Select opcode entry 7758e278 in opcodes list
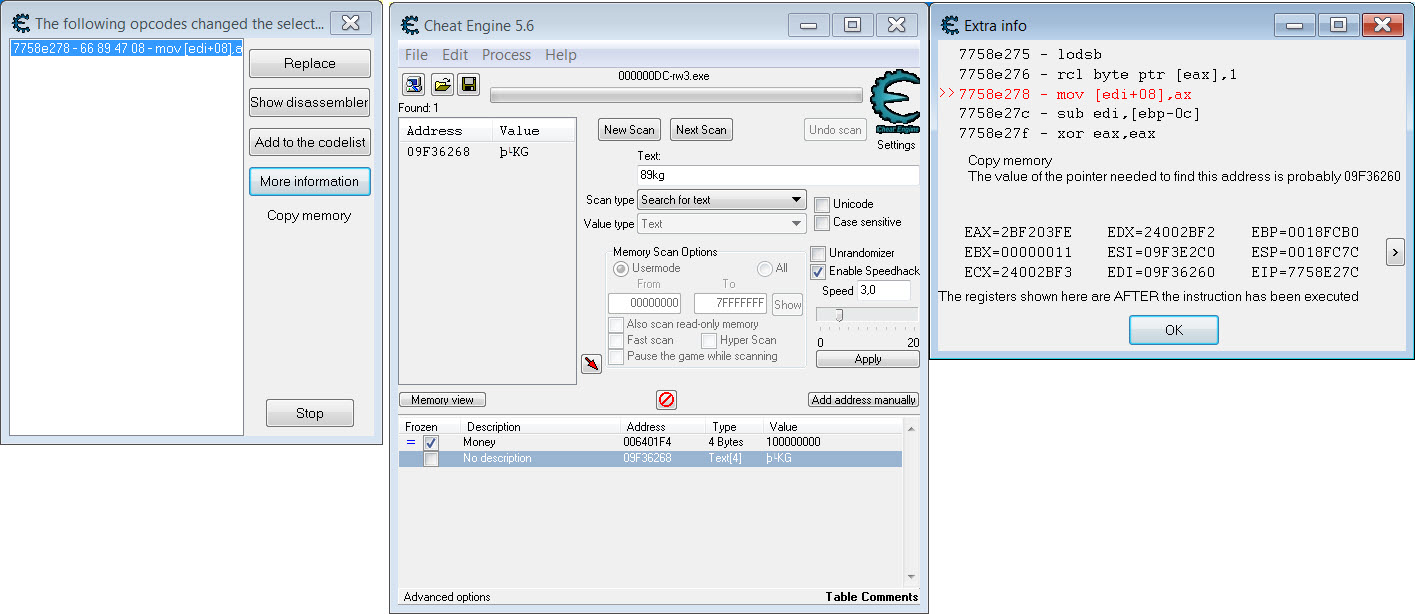 (126, 48)
